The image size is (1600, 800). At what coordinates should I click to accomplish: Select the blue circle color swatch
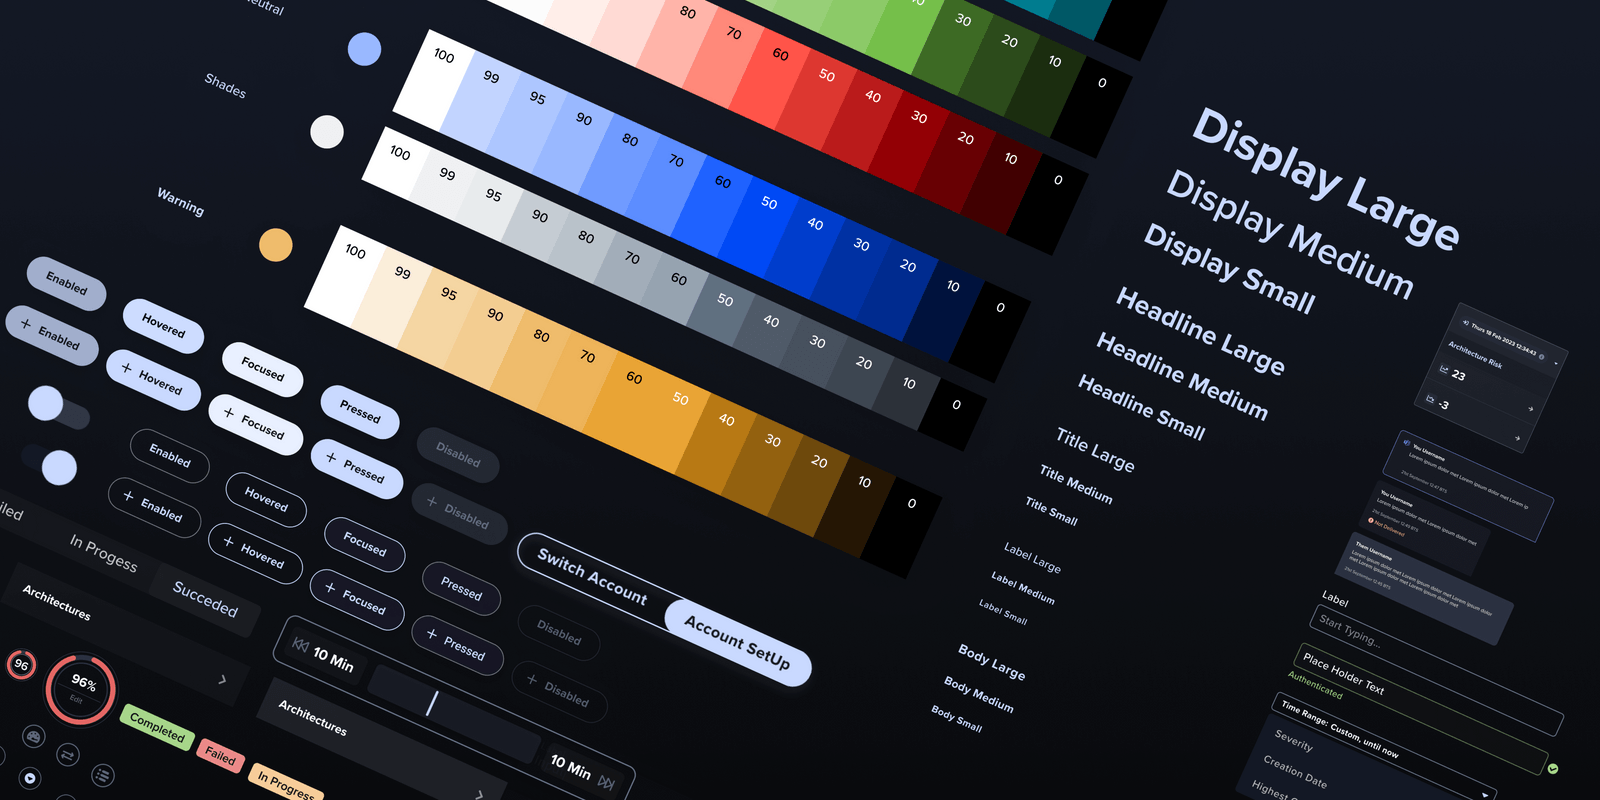click(x=364, y=49)
